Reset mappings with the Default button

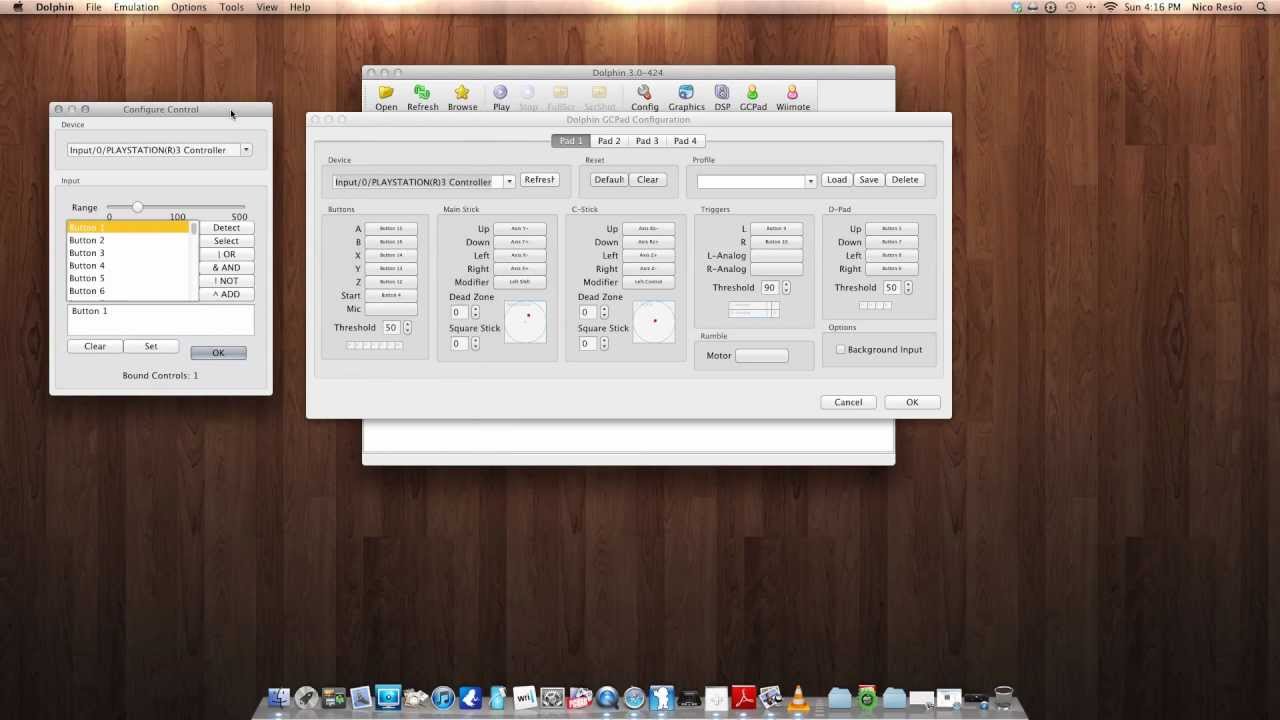(x=609, y=180)
